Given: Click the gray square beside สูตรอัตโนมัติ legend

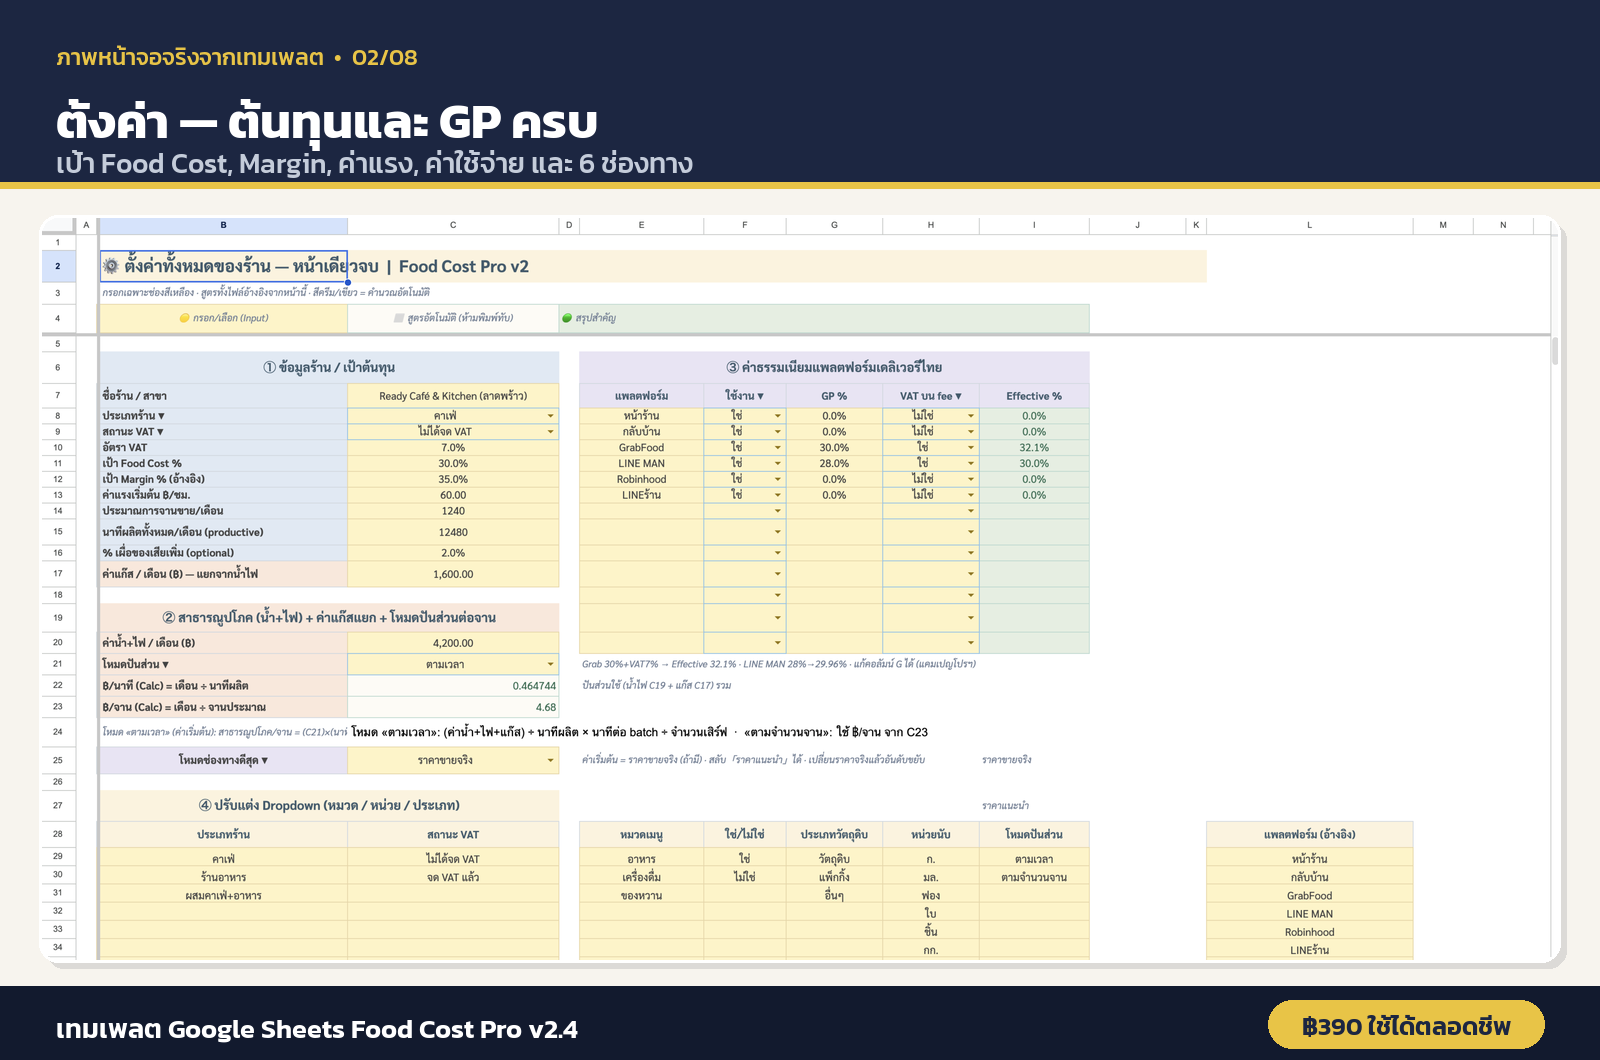Looking at the screenshot, I should (399, 318).
